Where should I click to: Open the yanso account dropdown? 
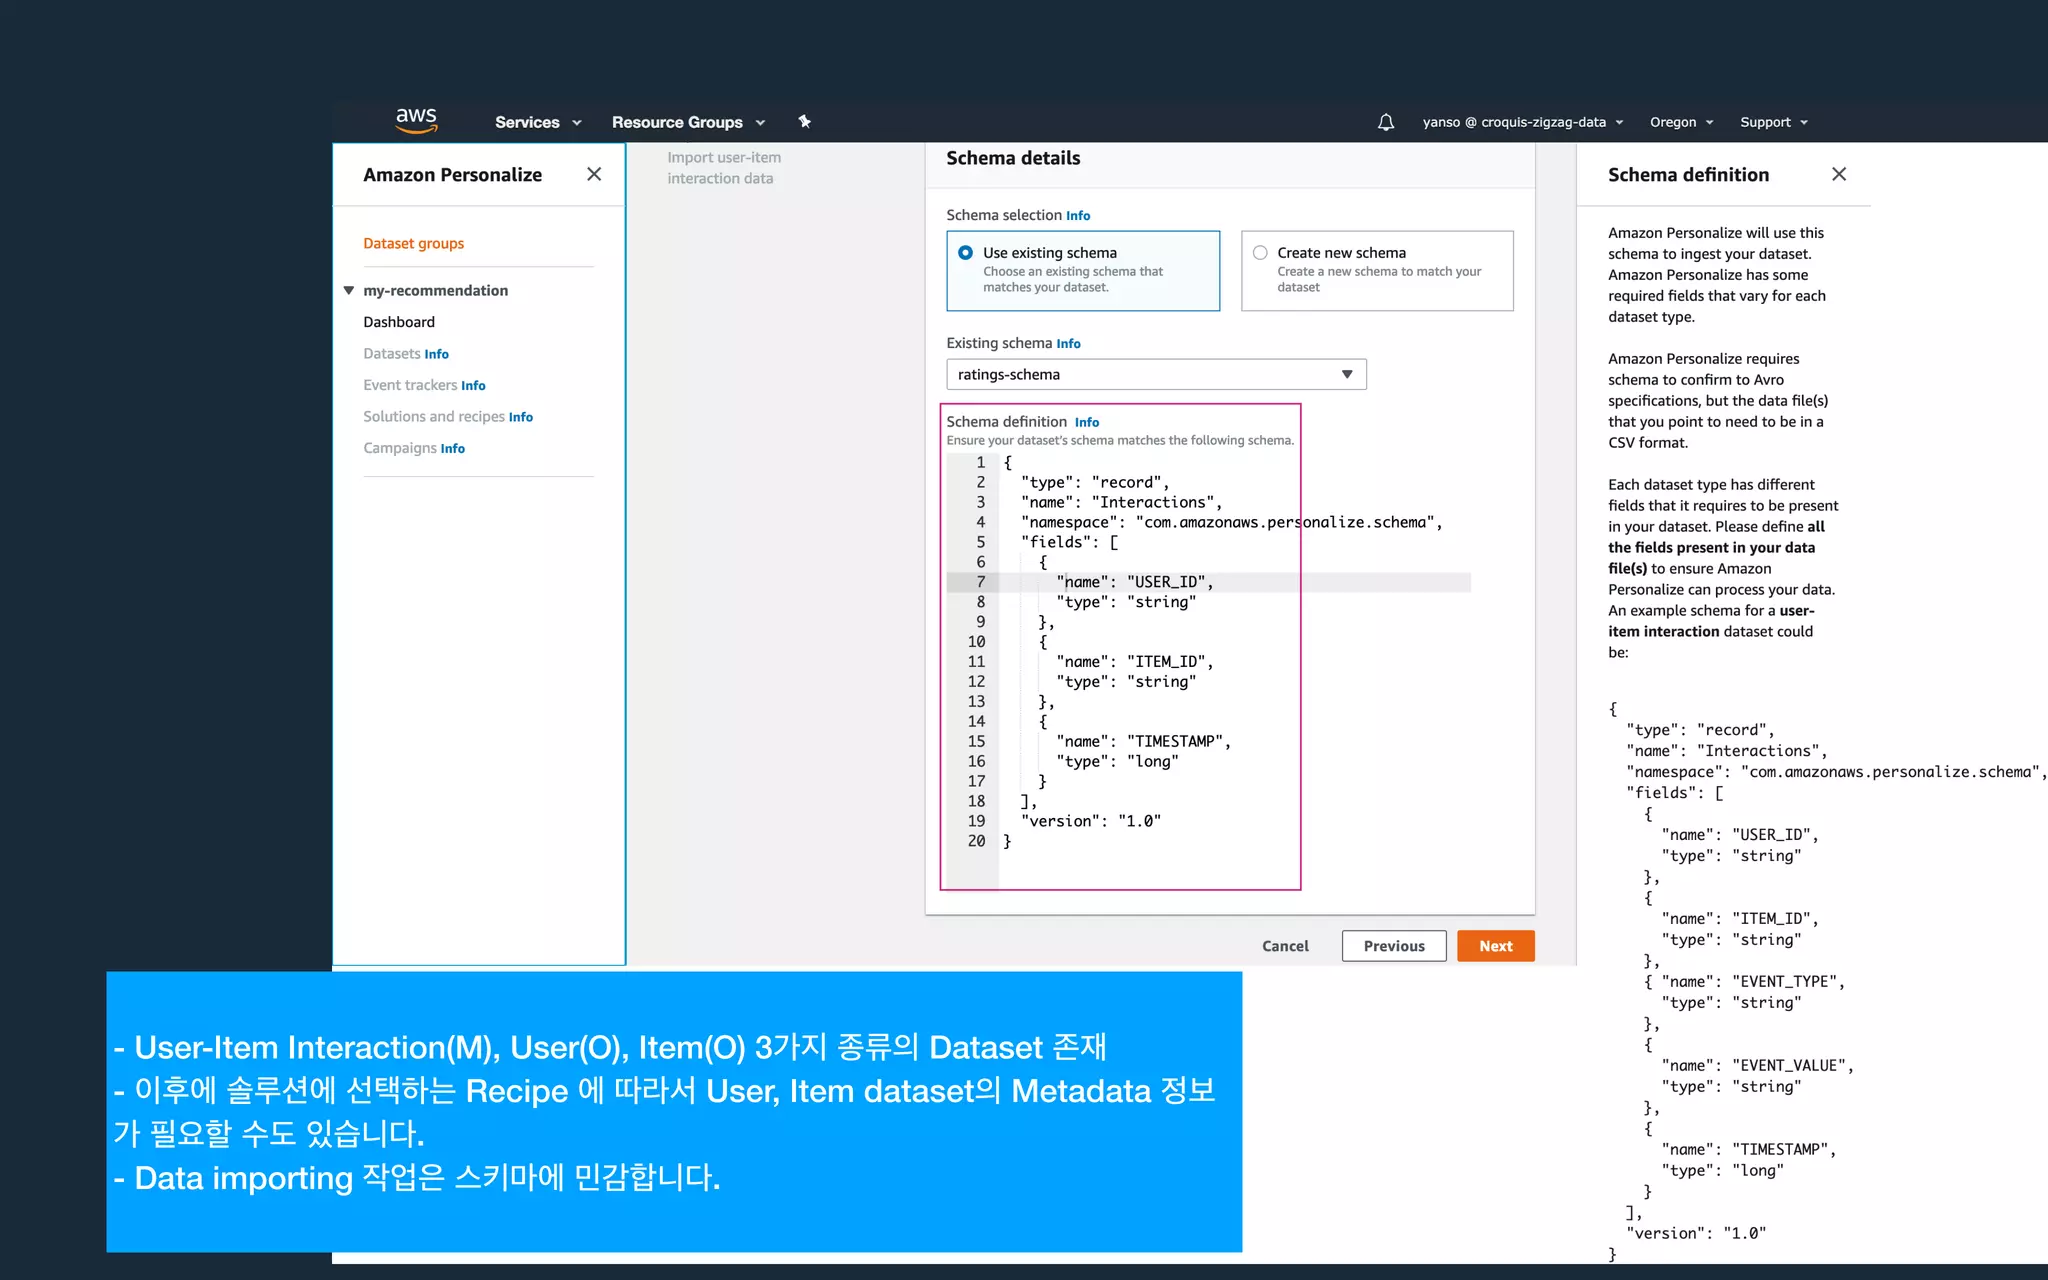coord(1522,122)
